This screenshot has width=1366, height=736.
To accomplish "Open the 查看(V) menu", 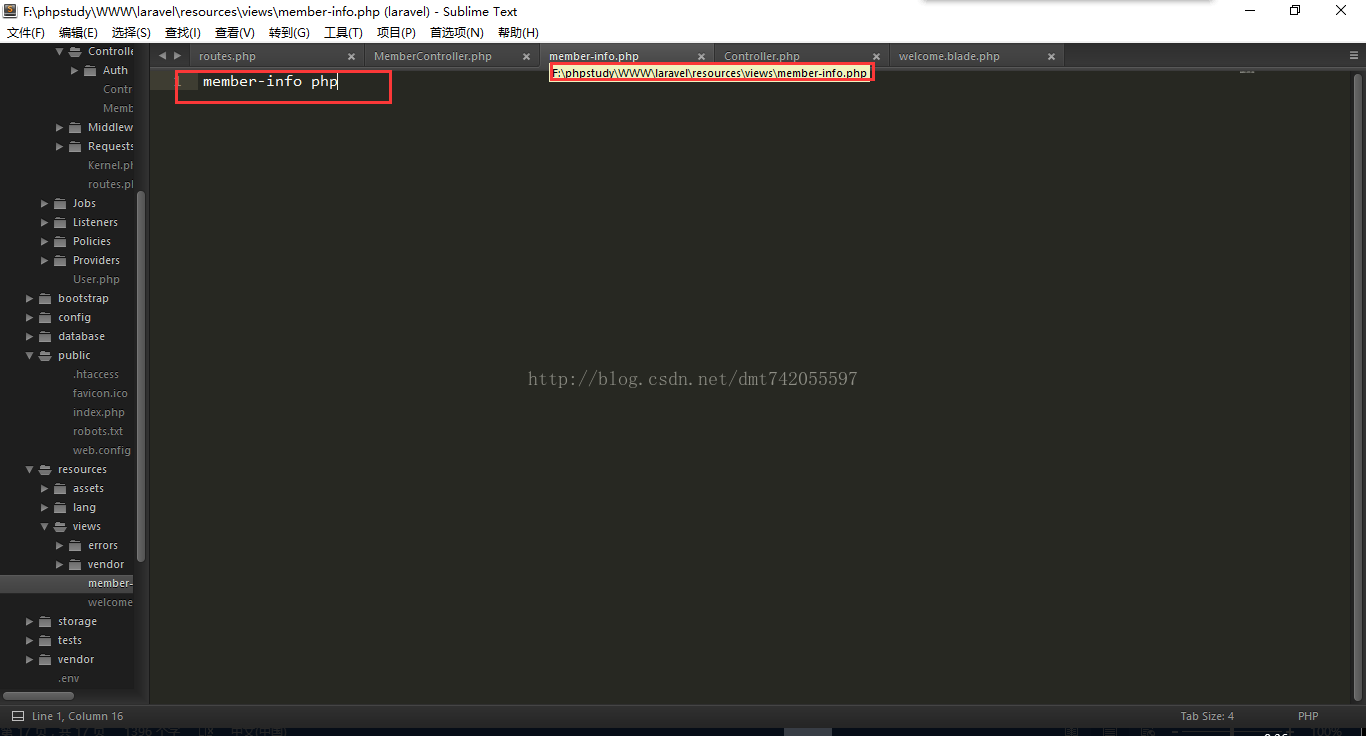I will click(x=235, y=33).
